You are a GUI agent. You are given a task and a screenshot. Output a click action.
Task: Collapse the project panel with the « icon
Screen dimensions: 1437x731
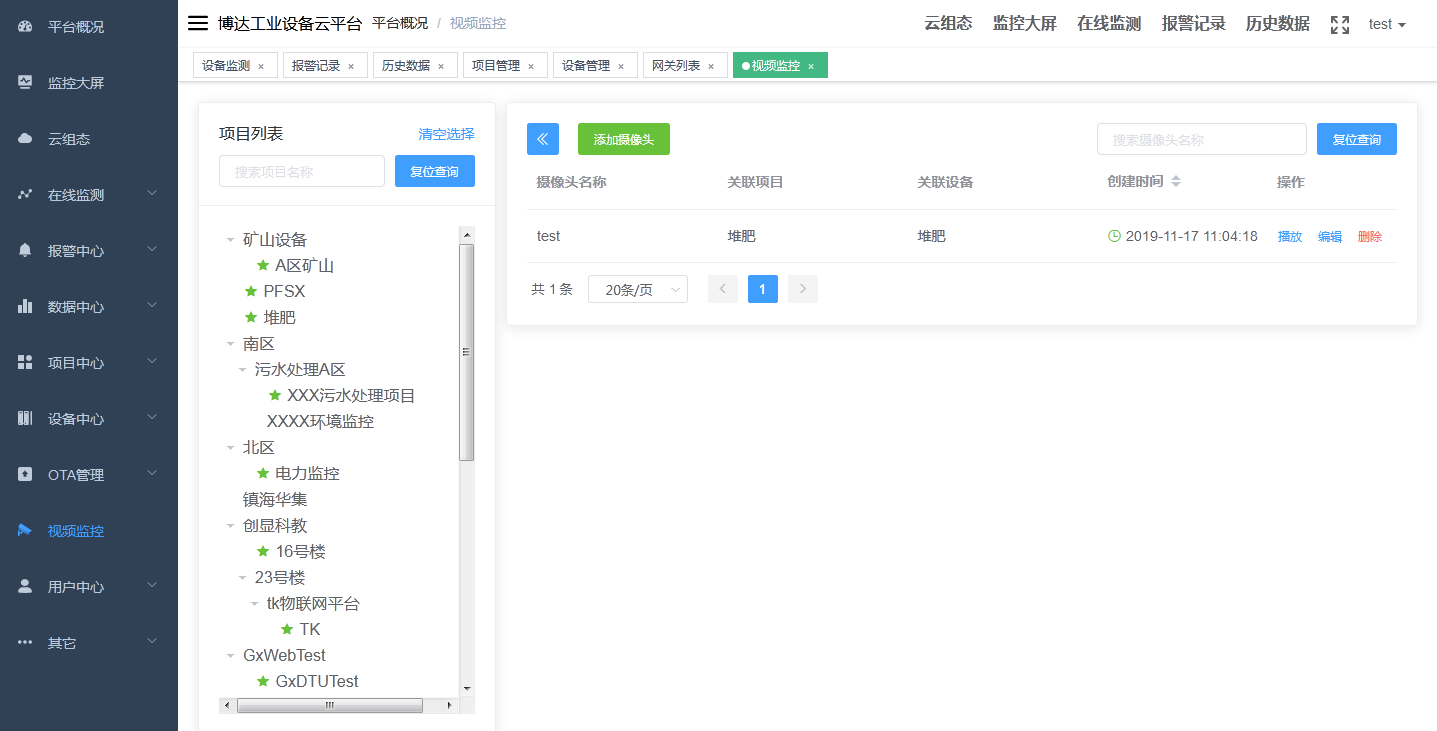pos(543,139)
